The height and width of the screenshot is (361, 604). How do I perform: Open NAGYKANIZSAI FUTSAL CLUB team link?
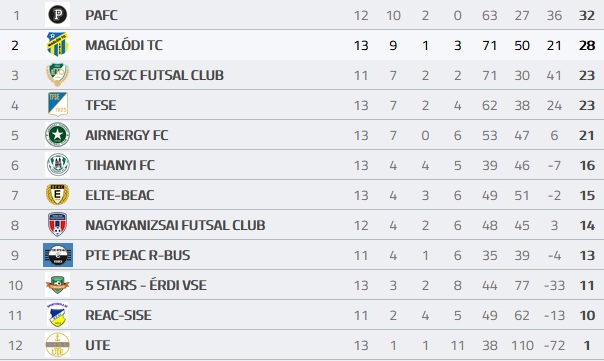[175, 225]
